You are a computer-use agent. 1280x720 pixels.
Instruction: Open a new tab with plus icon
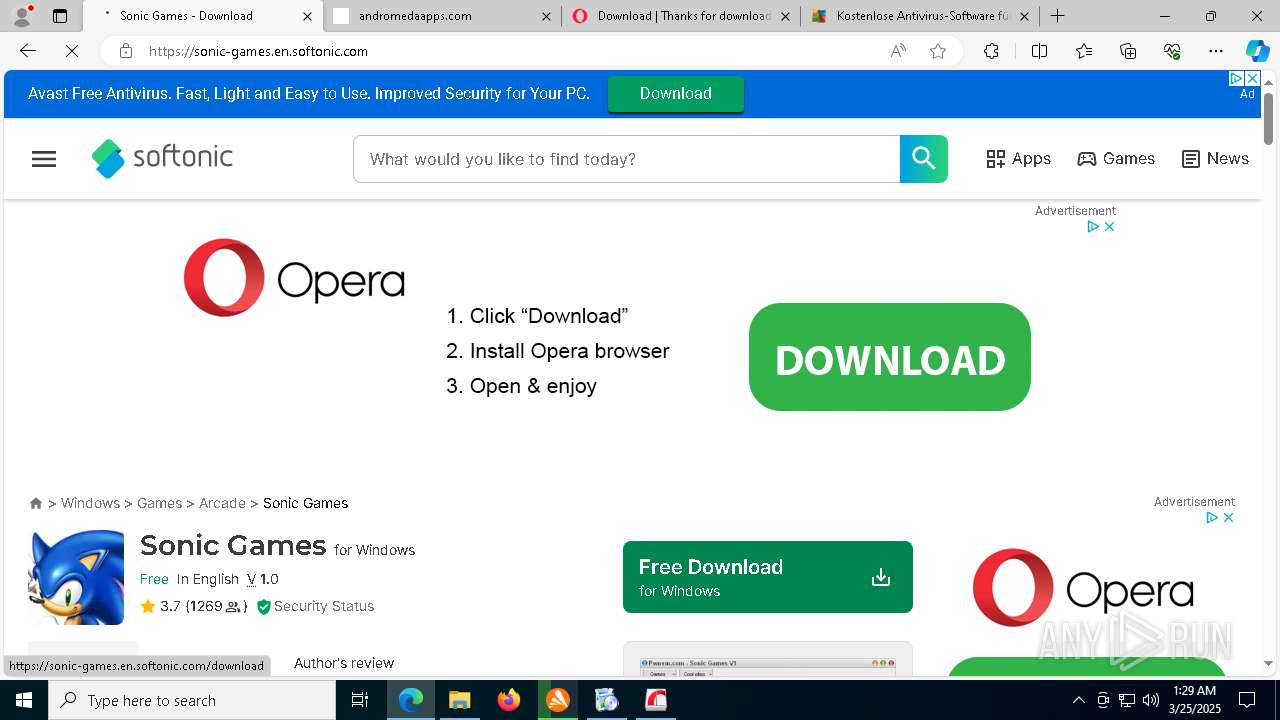pyautogui.click(x=1057, y=16)
